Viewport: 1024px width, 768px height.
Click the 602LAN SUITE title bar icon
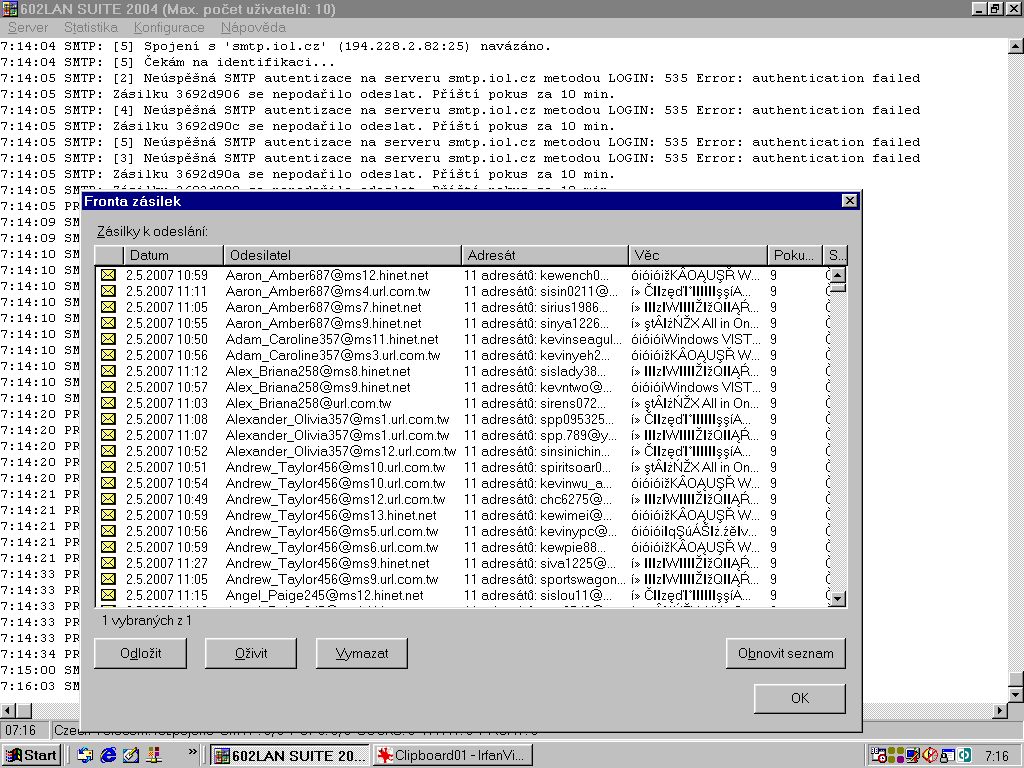pyautogui.click(x=9, y=9)
